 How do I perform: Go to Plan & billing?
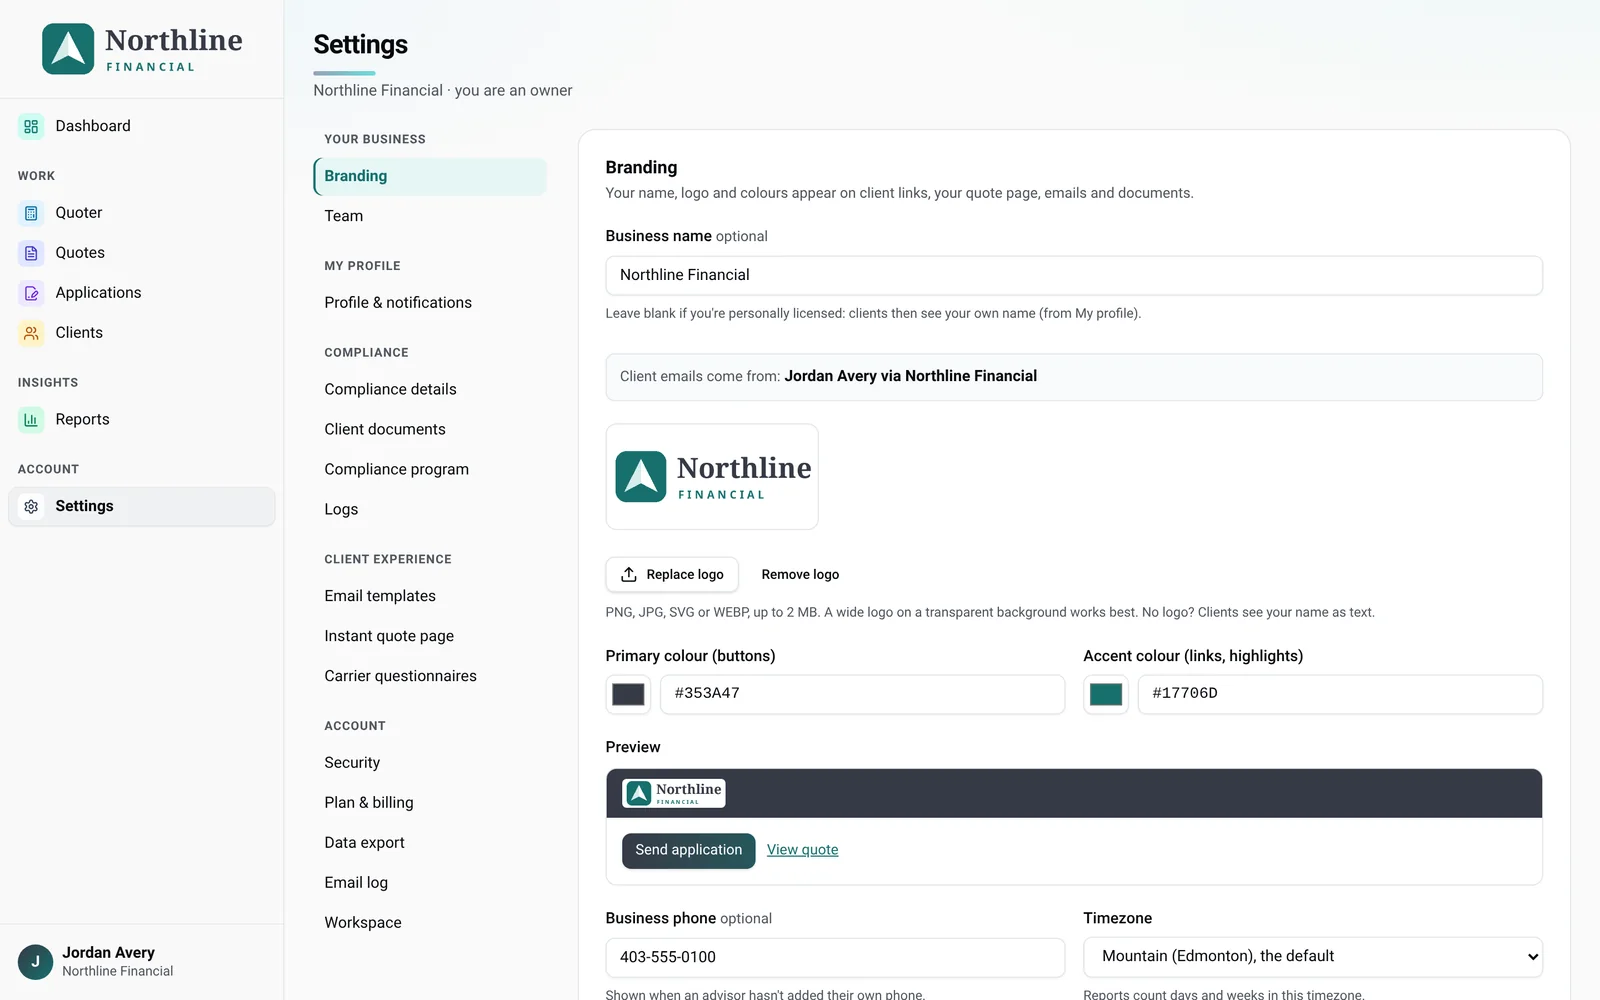pyautogui.click(x=430, y=803)
